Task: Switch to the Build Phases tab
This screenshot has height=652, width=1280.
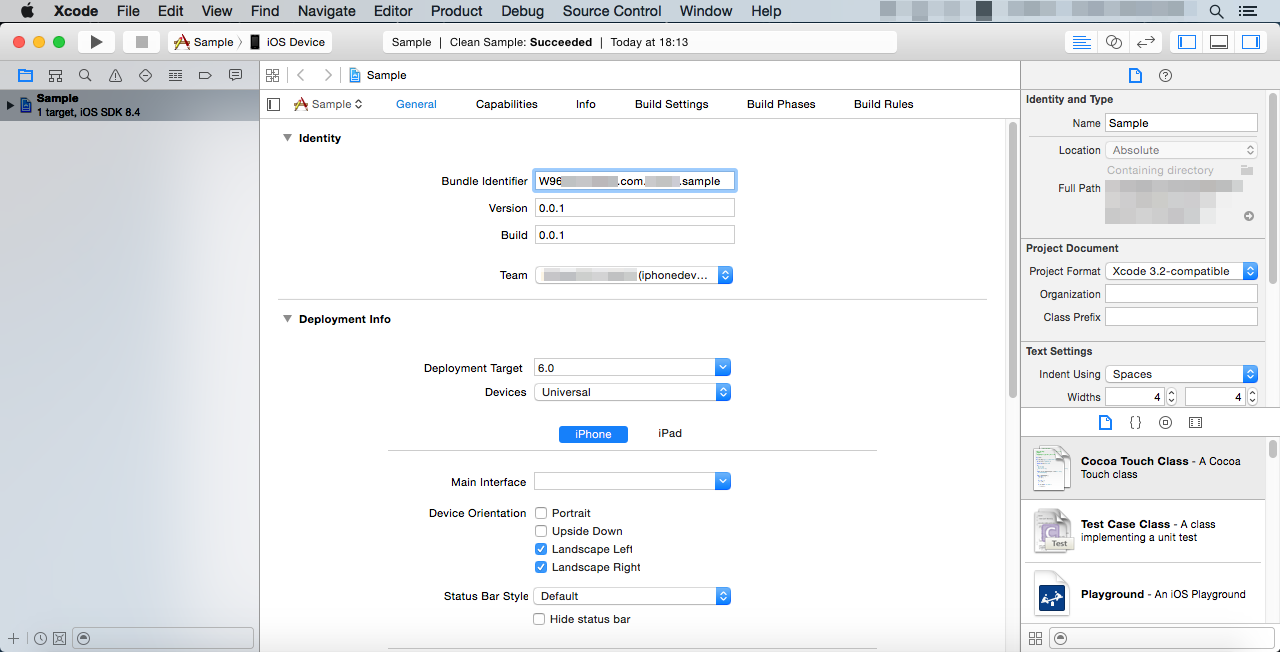Action: point(781,104)
